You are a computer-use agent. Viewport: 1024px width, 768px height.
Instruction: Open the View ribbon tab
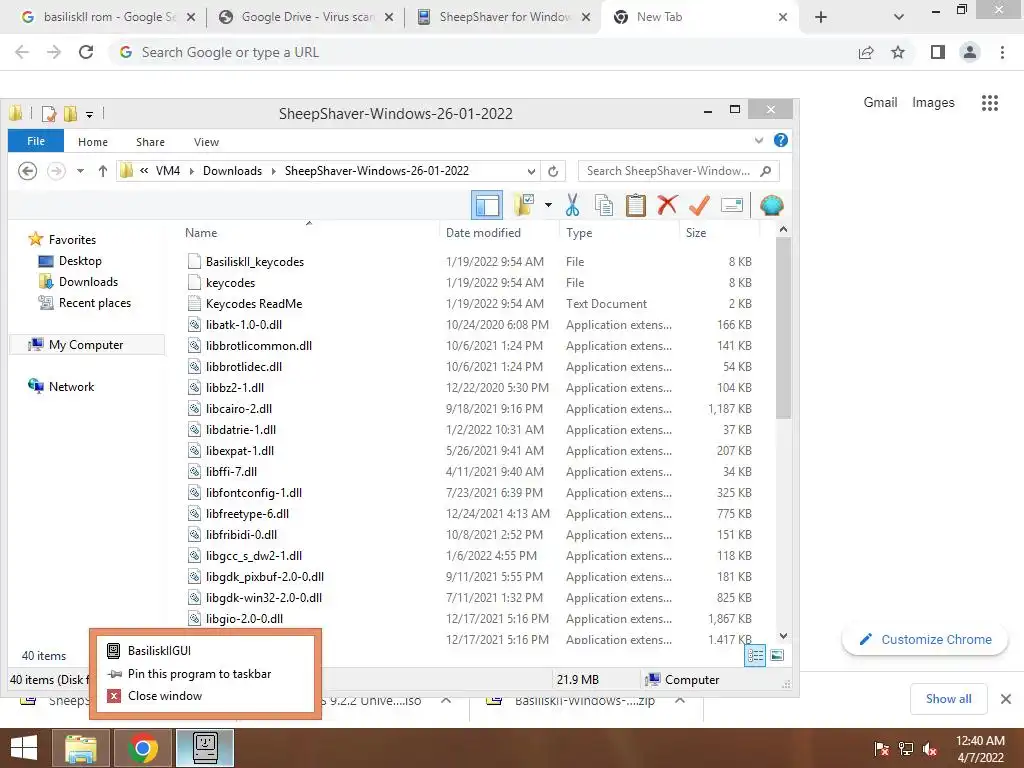[206, 142]
